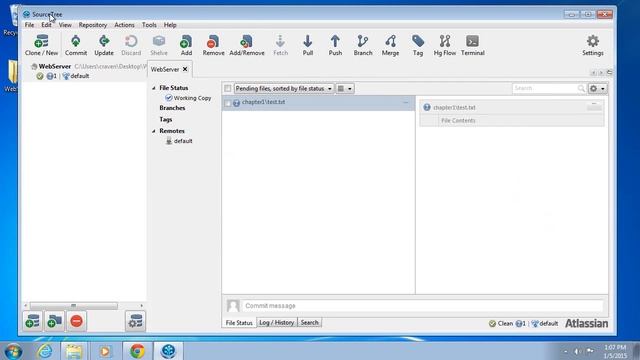Click the search magnifier icon
Image resolution: width=640 pixels, height=360 pixels.
pos(581,89)
